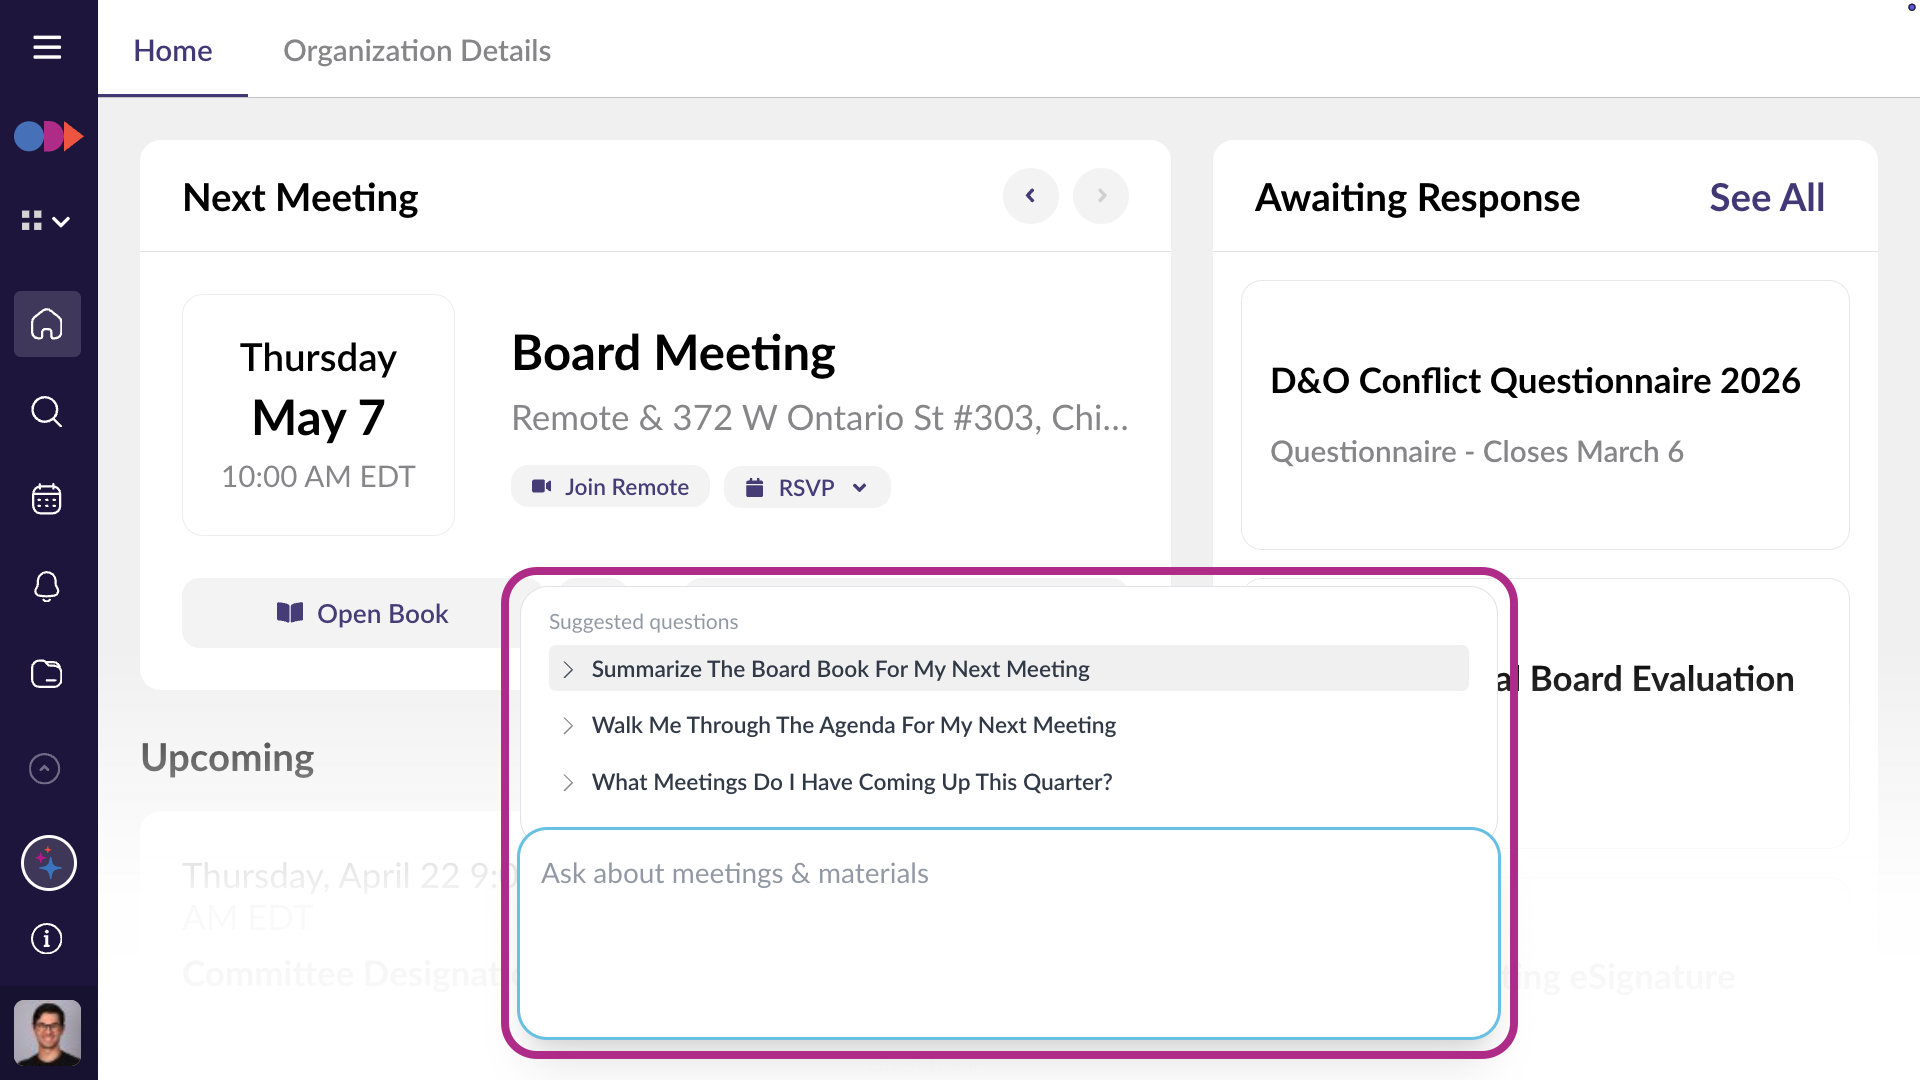Open the search icon in sidebar

47,411
